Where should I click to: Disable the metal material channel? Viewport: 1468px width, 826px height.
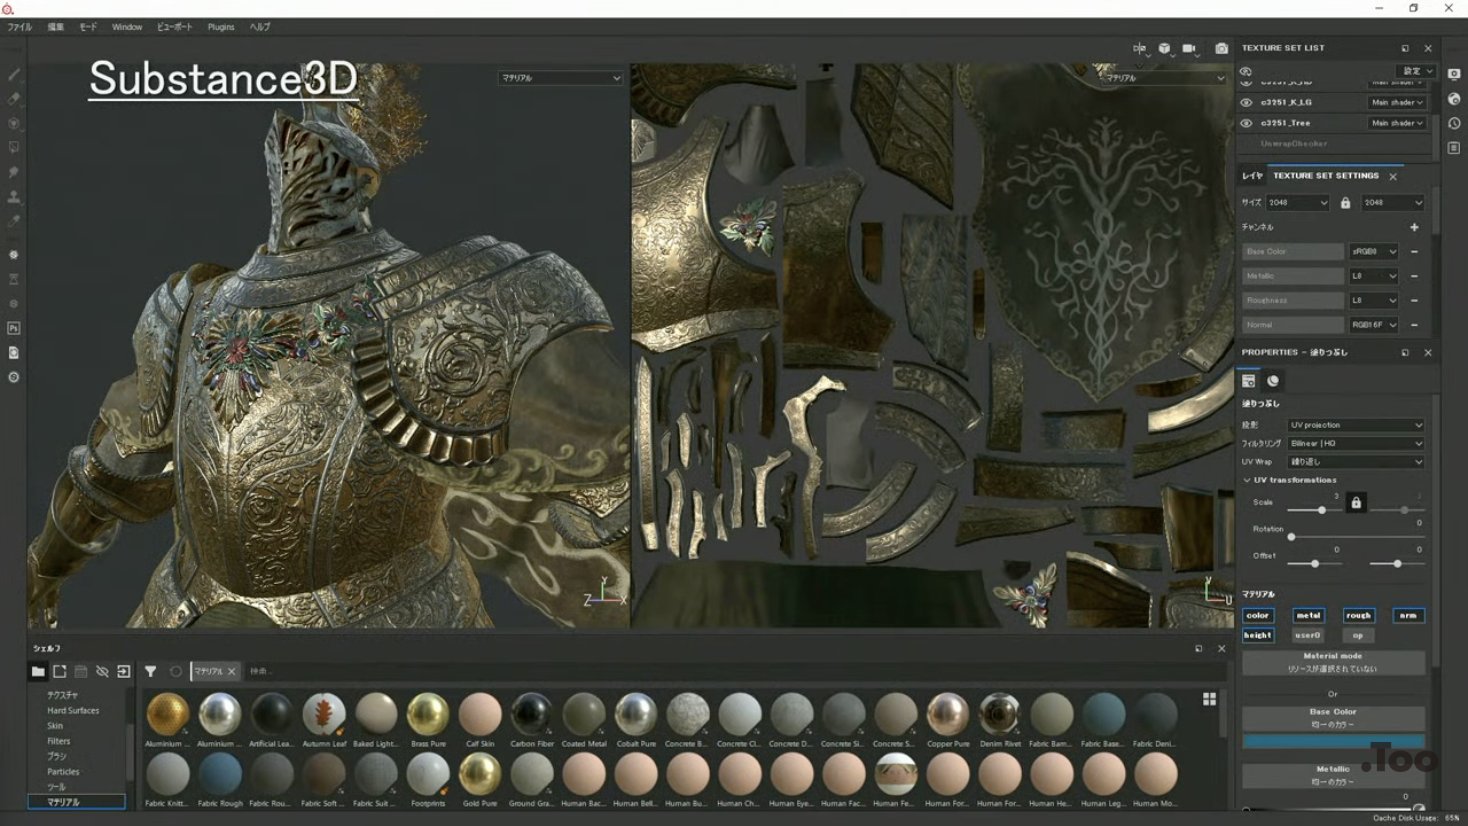tap(1308, 615)
